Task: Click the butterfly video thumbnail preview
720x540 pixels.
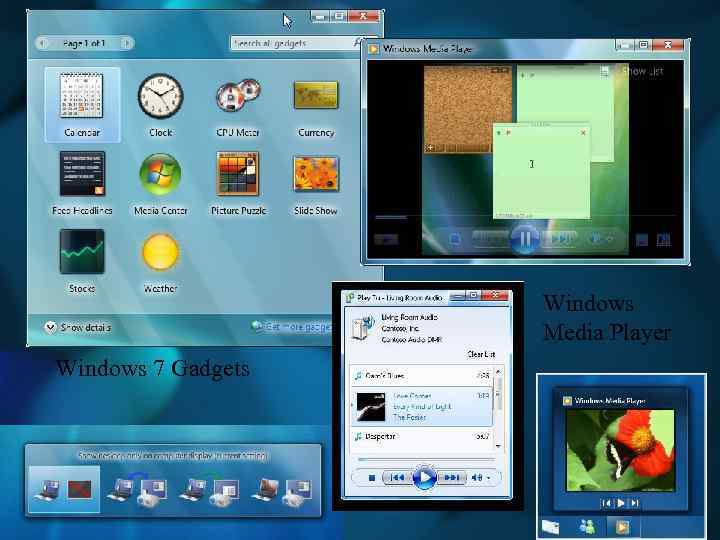Action: pyautogui.click(x=621, y=450)
